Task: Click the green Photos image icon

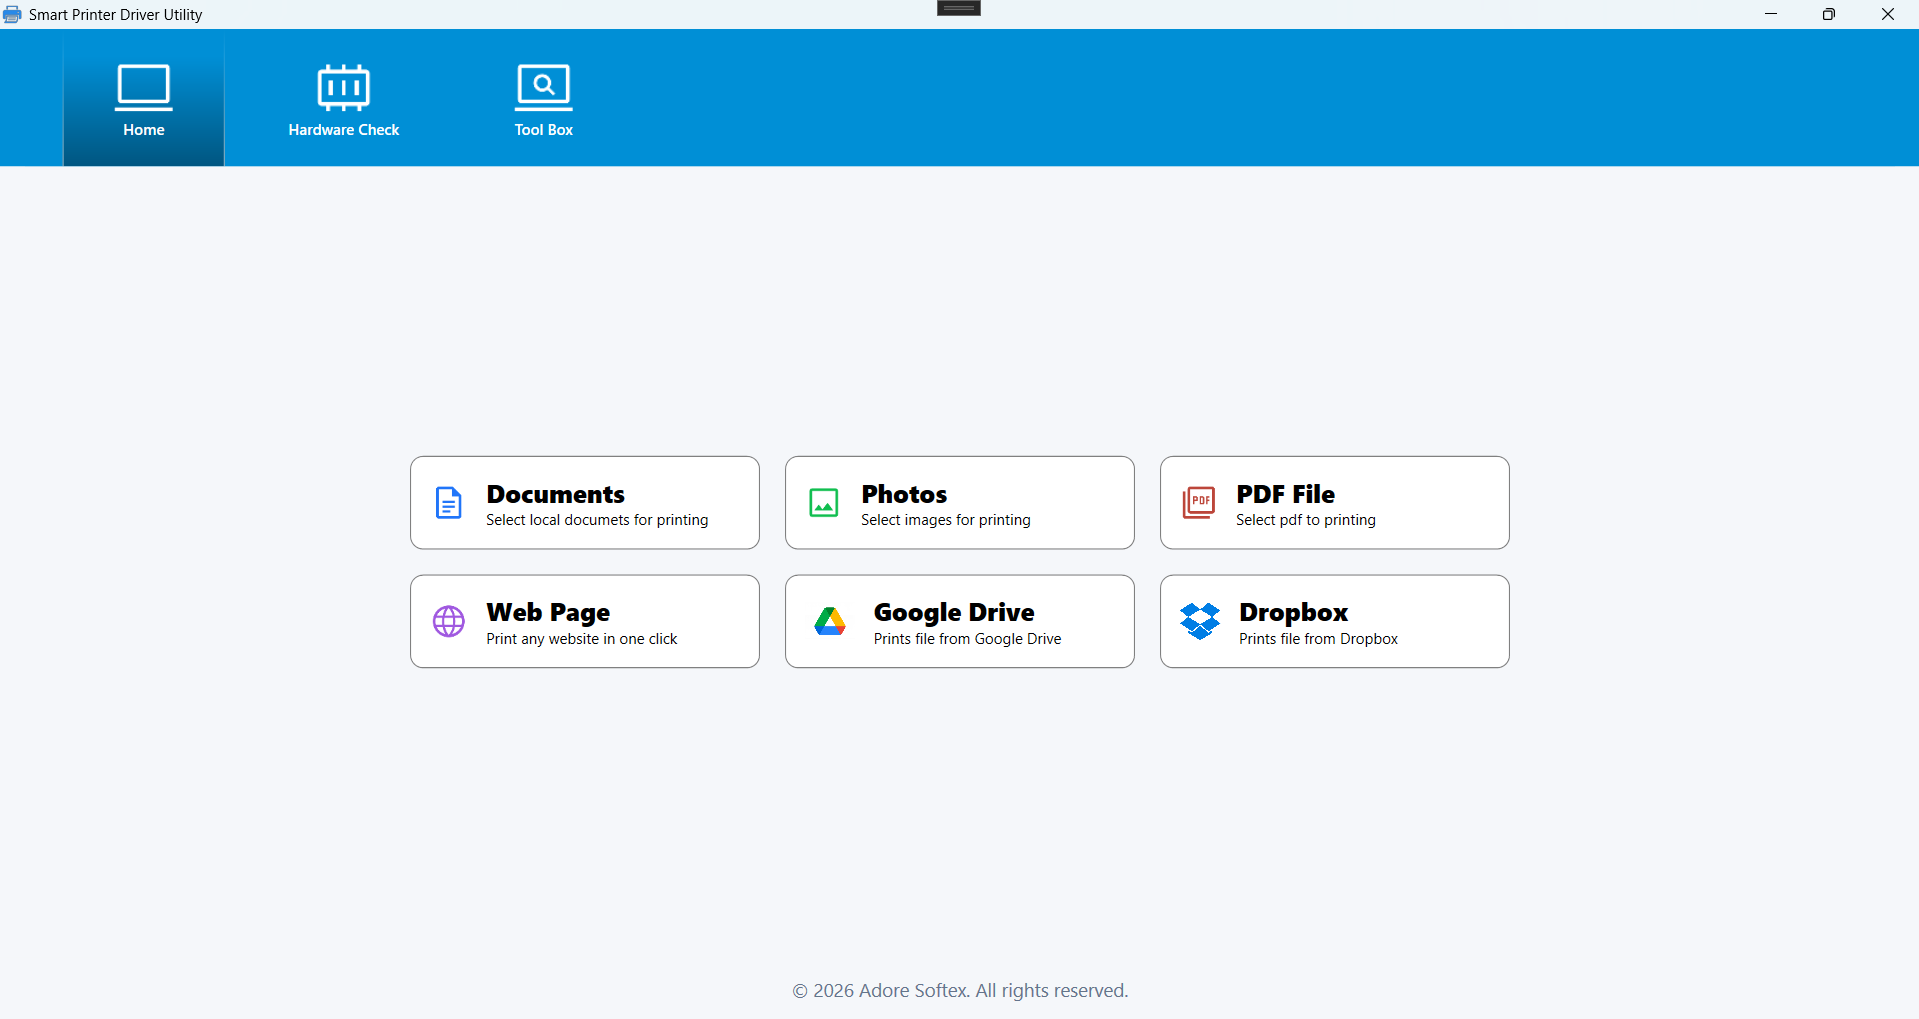Action: (x=824, y=503)
